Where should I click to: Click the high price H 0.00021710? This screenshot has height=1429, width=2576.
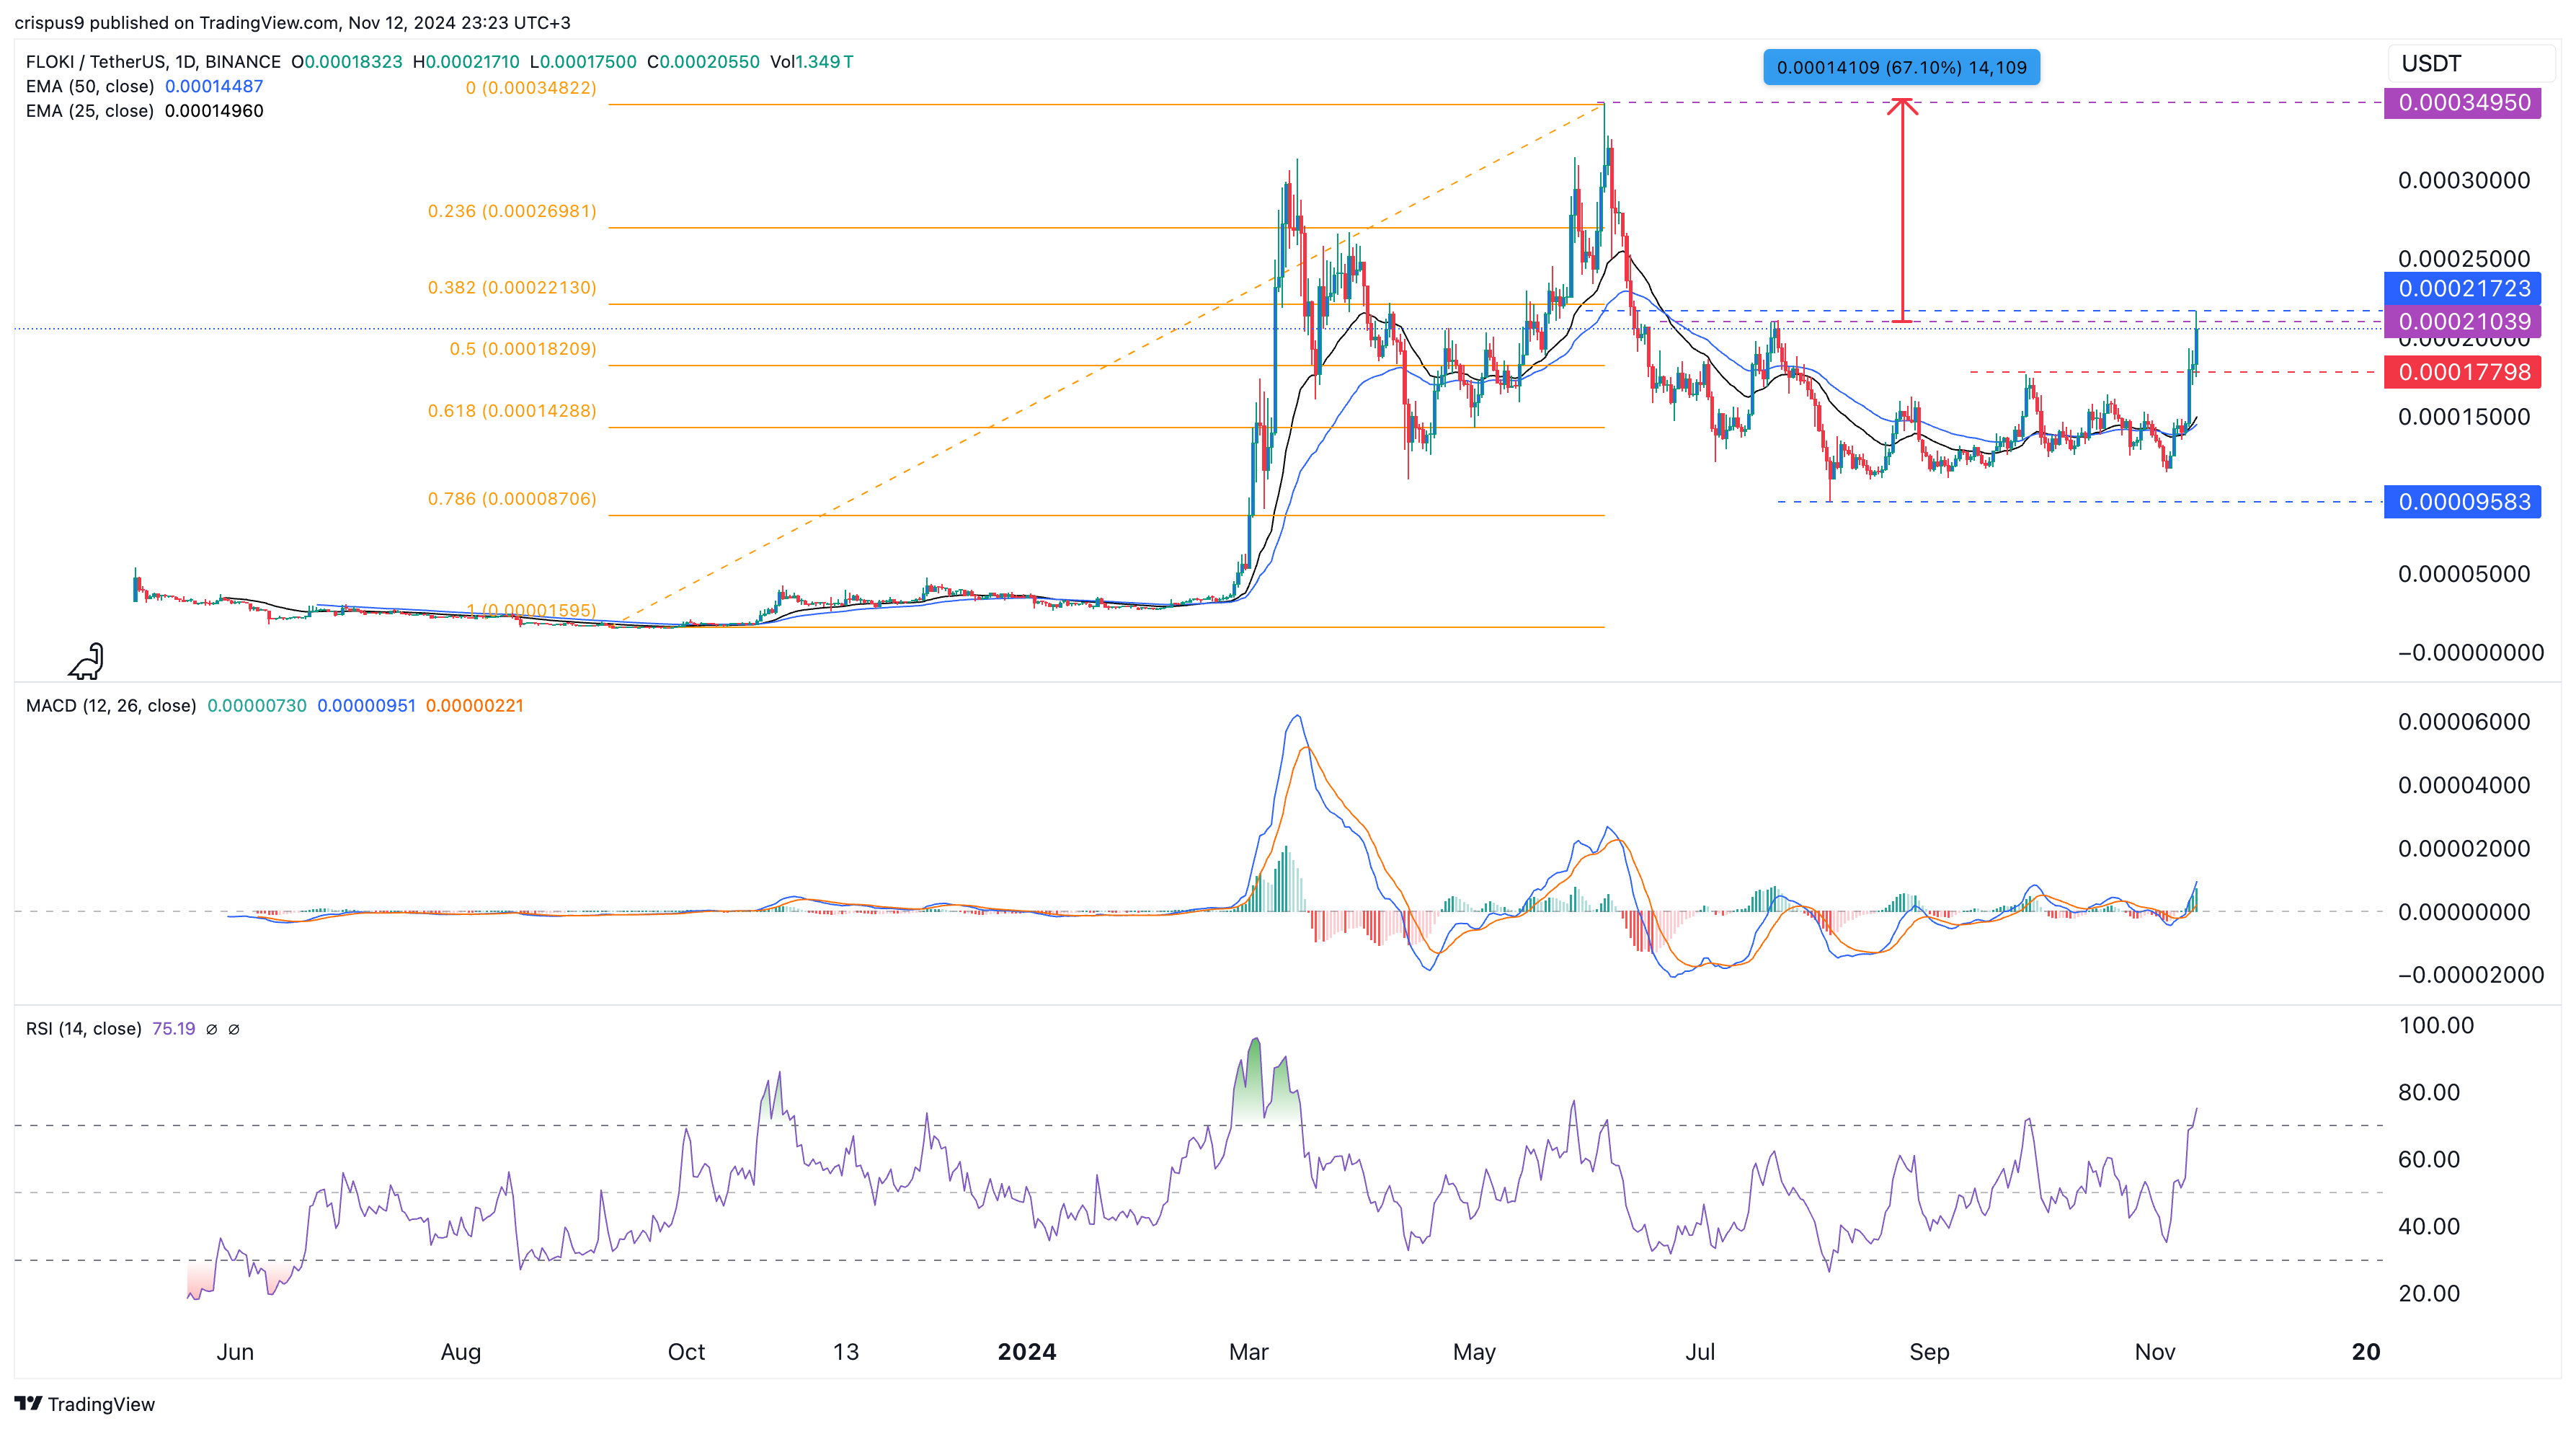467,61
